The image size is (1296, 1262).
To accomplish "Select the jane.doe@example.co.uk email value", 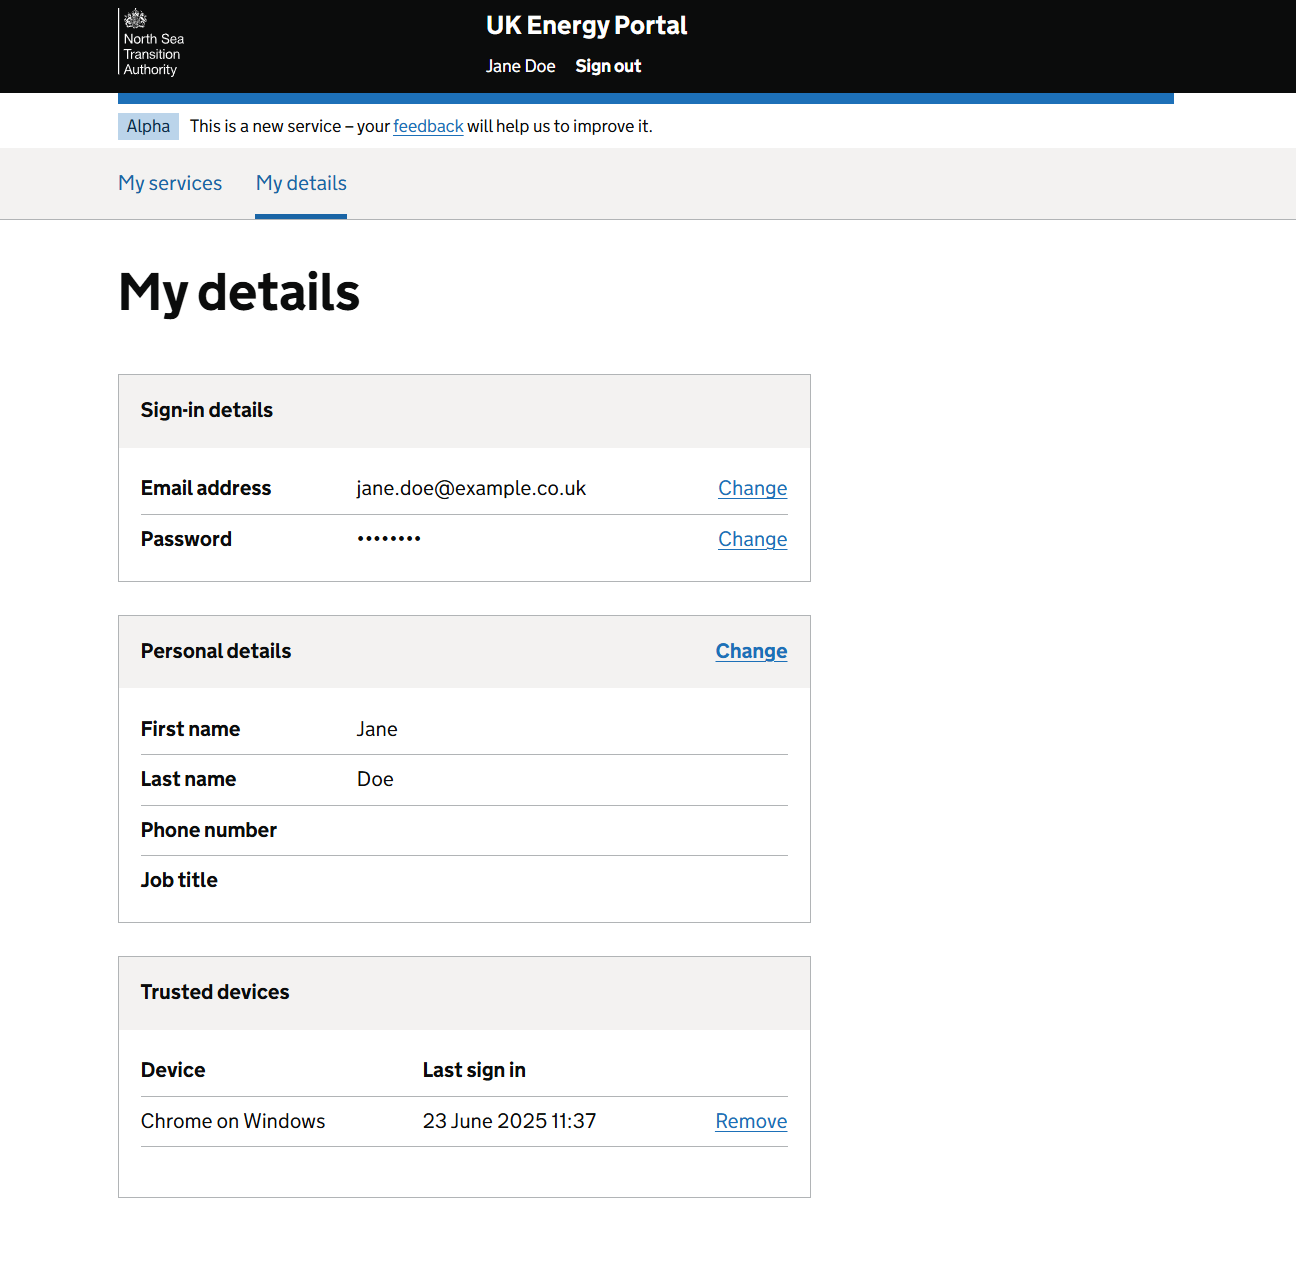I will pyautogui.click(x=471, y=488).
